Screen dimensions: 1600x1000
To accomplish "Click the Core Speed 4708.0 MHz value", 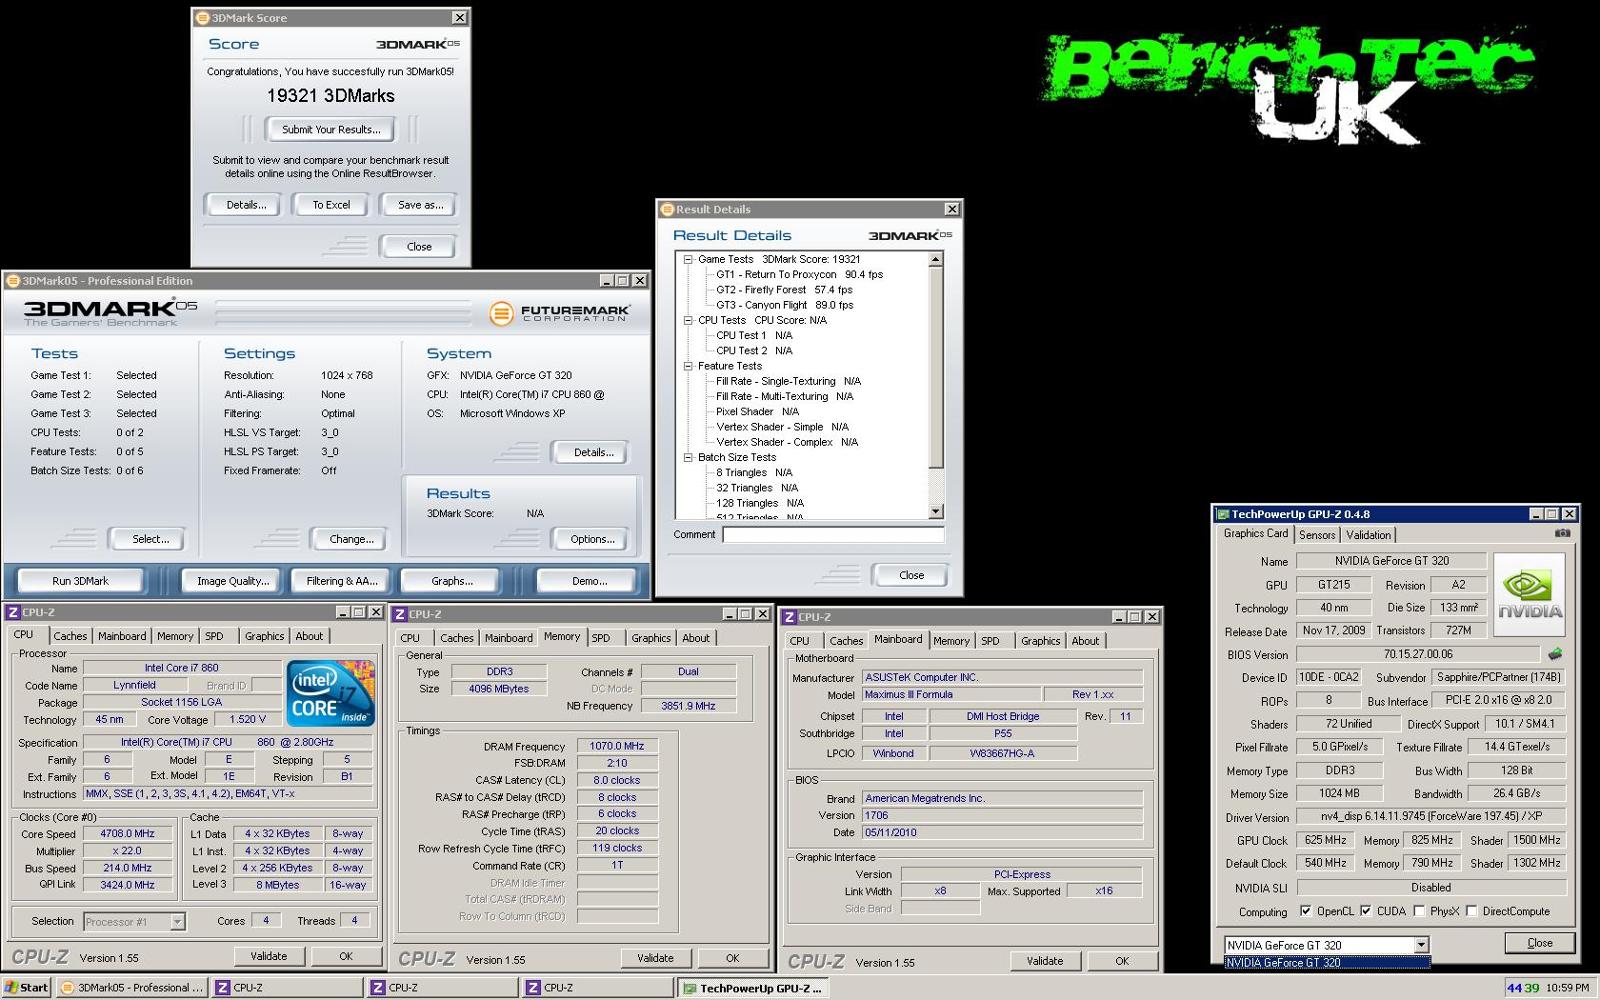I will (127, 834).
